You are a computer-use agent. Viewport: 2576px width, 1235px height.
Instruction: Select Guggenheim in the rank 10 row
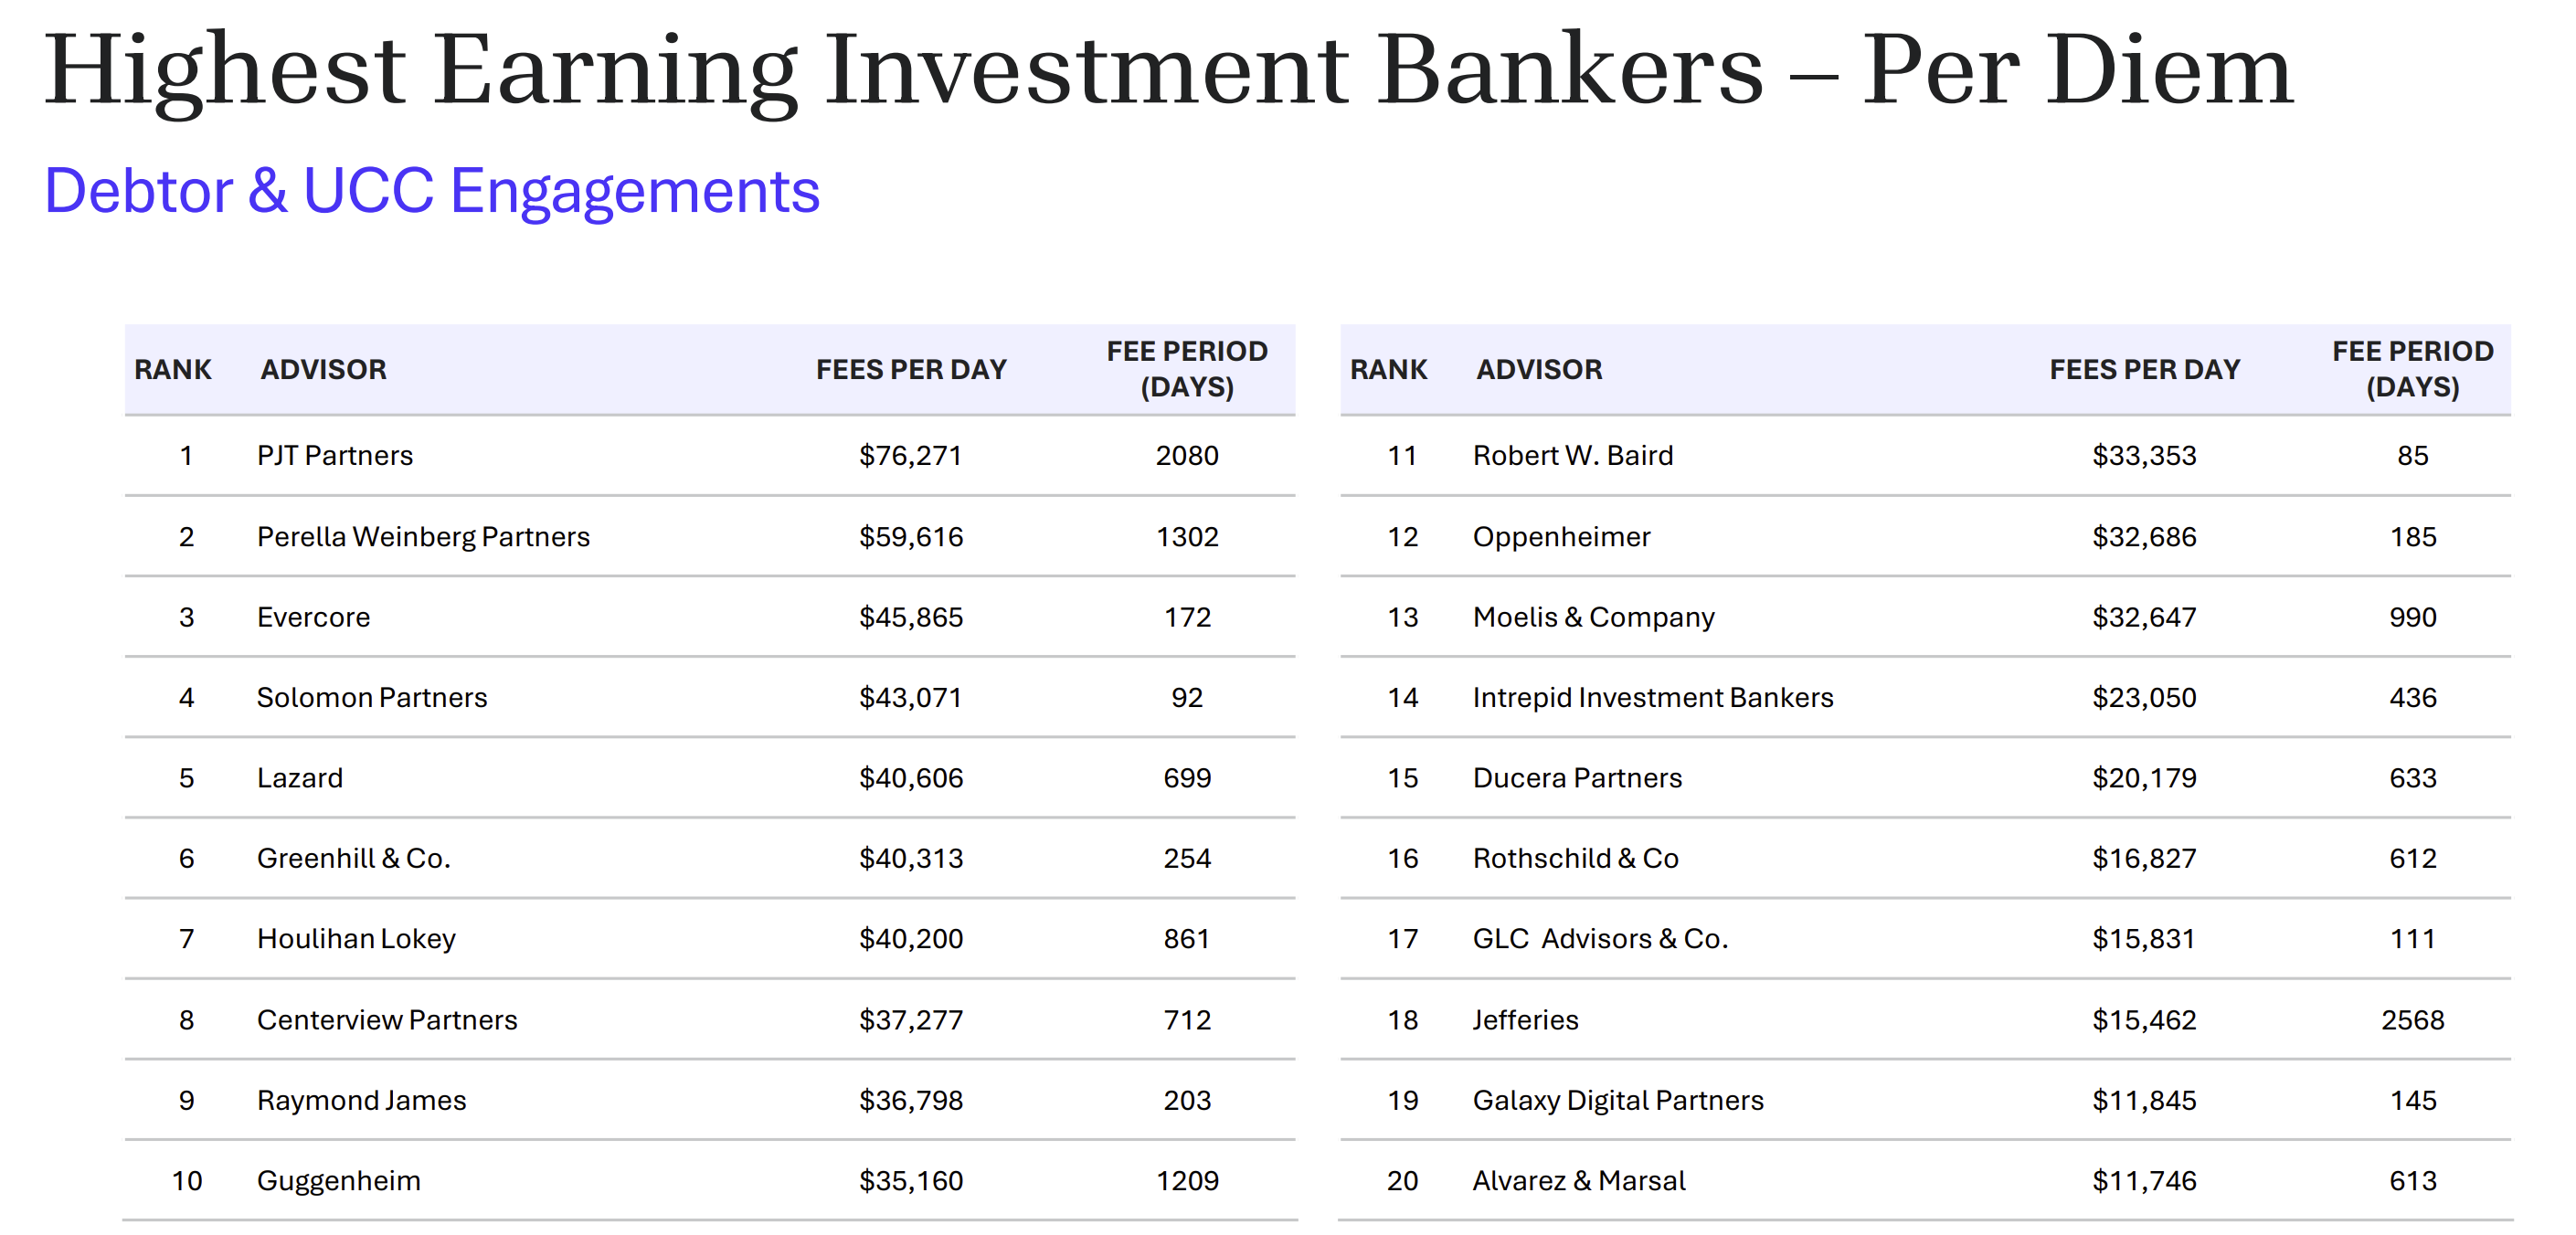point(339,1181)
